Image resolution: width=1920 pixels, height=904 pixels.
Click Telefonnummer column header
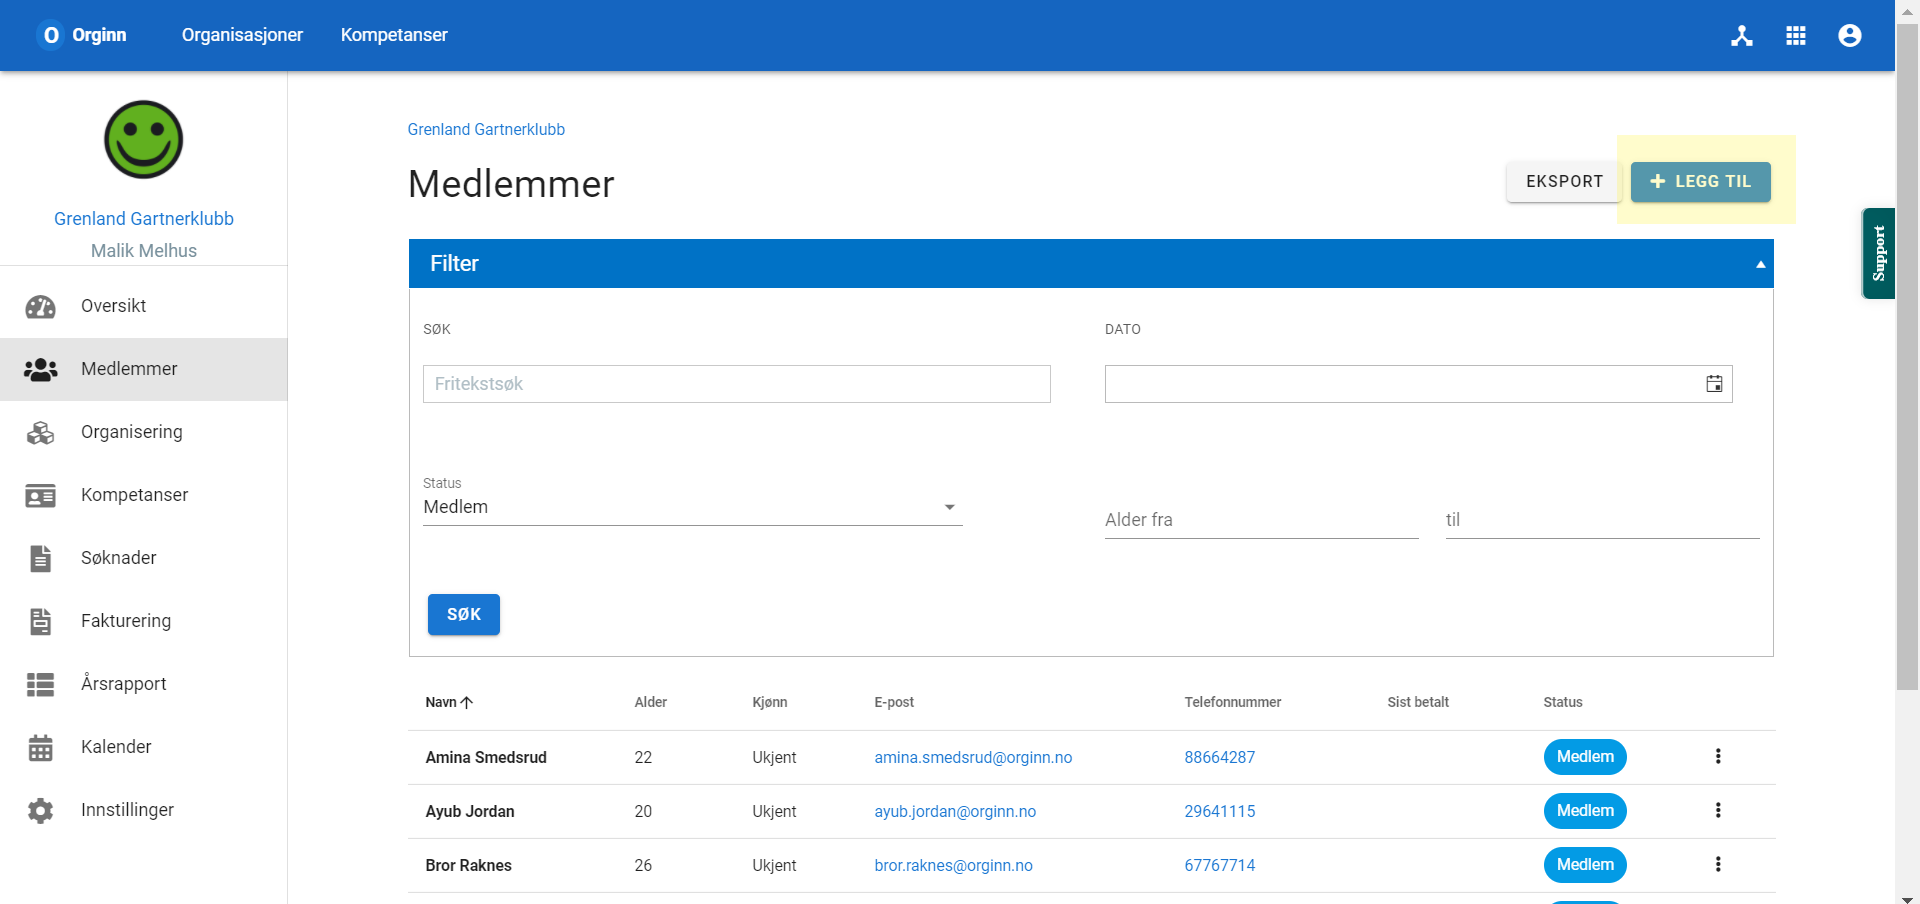pos(1233,702)
